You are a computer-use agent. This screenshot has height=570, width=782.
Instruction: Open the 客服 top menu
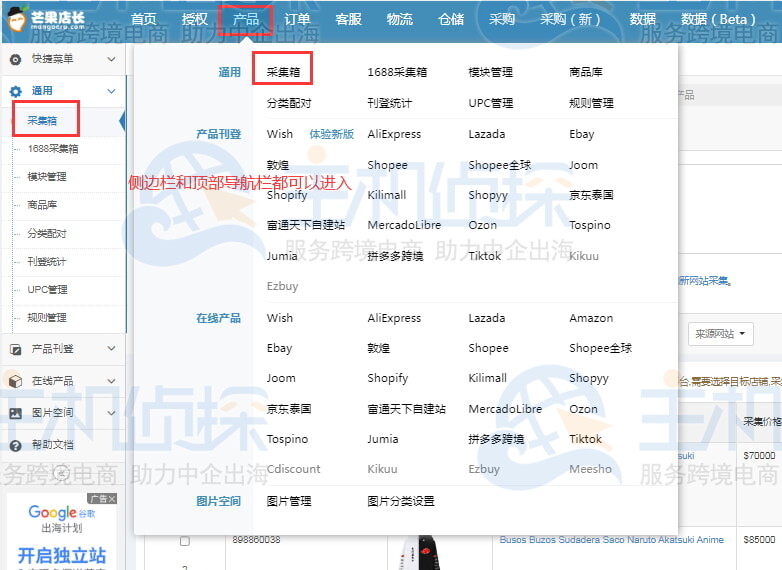tap(348, 19)
